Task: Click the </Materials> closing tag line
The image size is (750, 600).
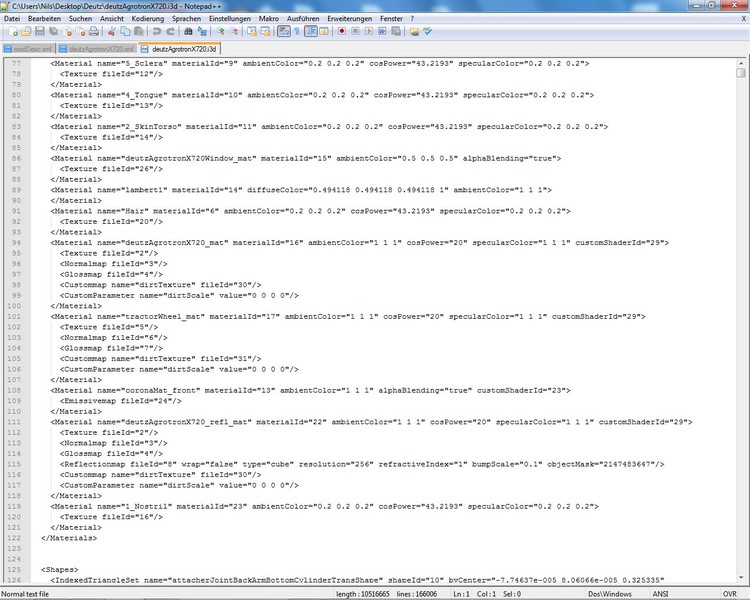Action: [69, 538]
